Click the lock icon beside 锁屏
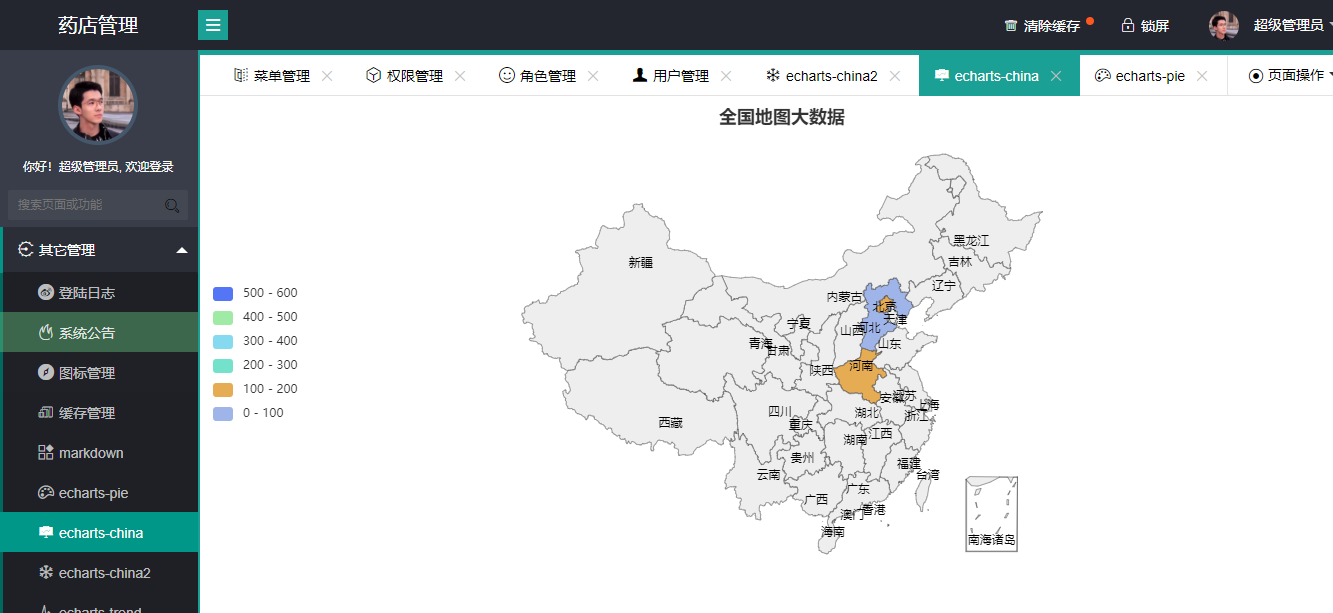The width and height of the screenshot is (1333, 613). click(1128, 25)
